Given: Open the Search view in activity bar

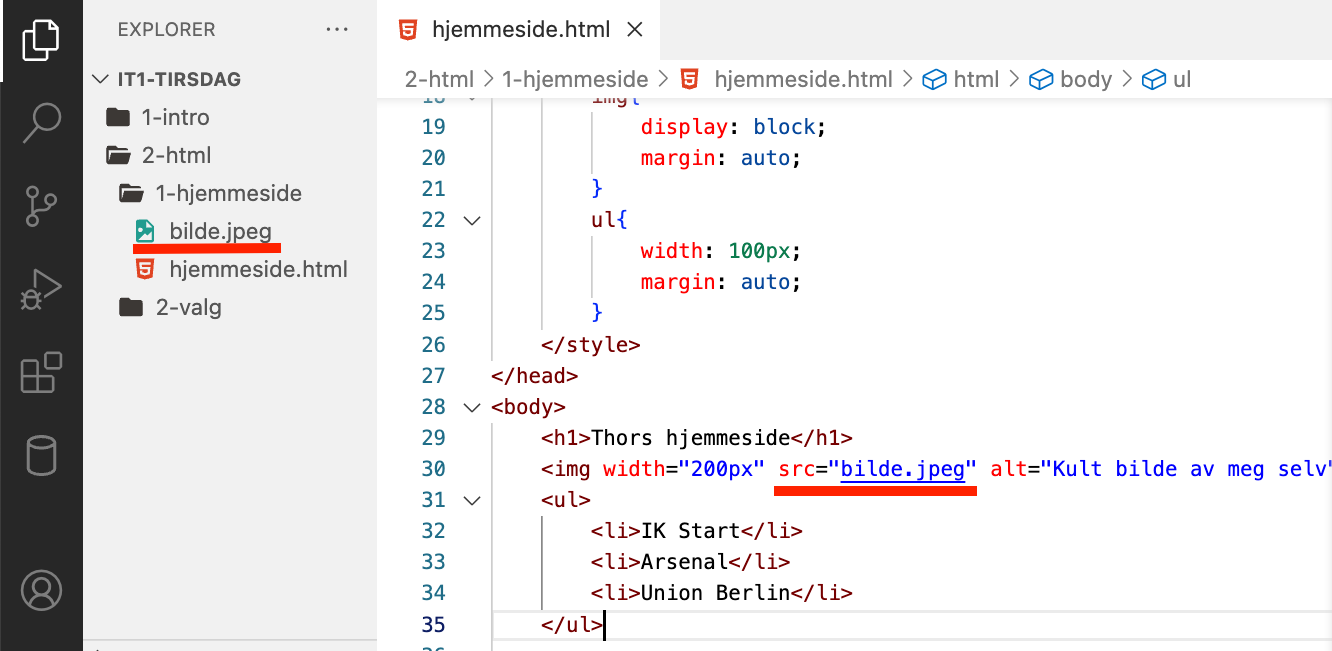Looking at the screenshot, I should point(41,122).
